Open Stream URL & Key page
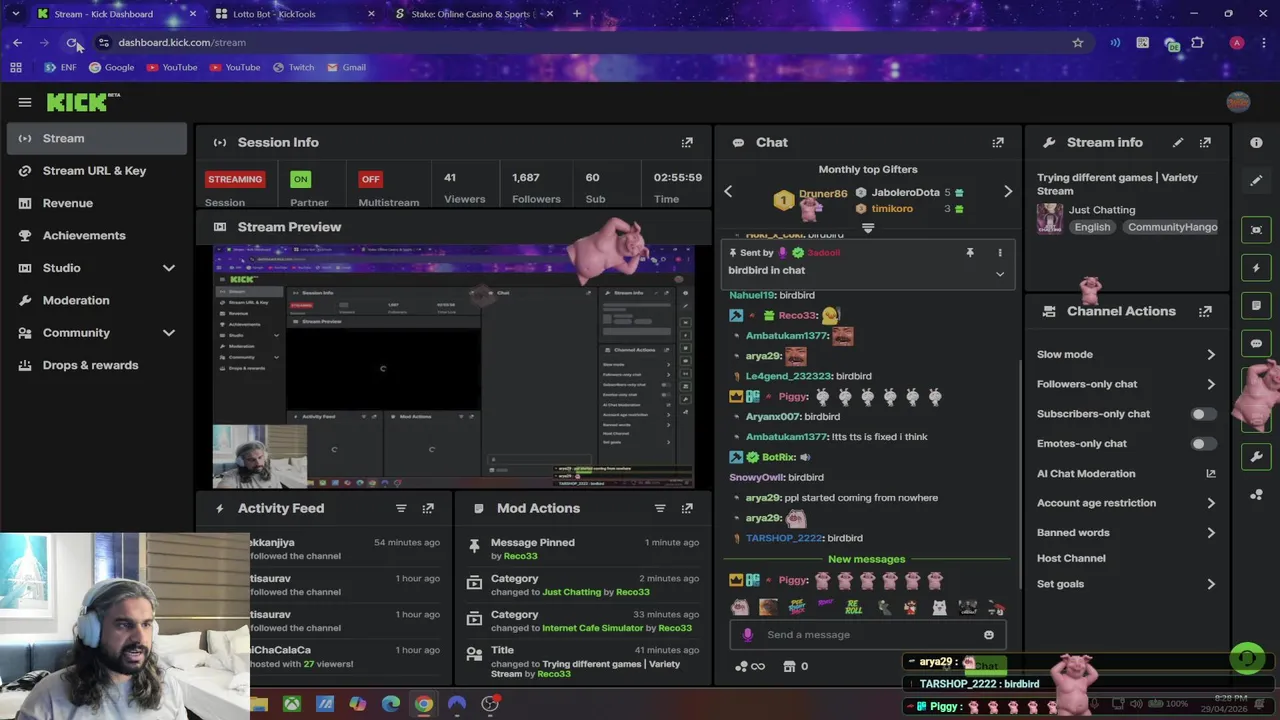This screenshot has width=1280, height=720. (97, 171)
